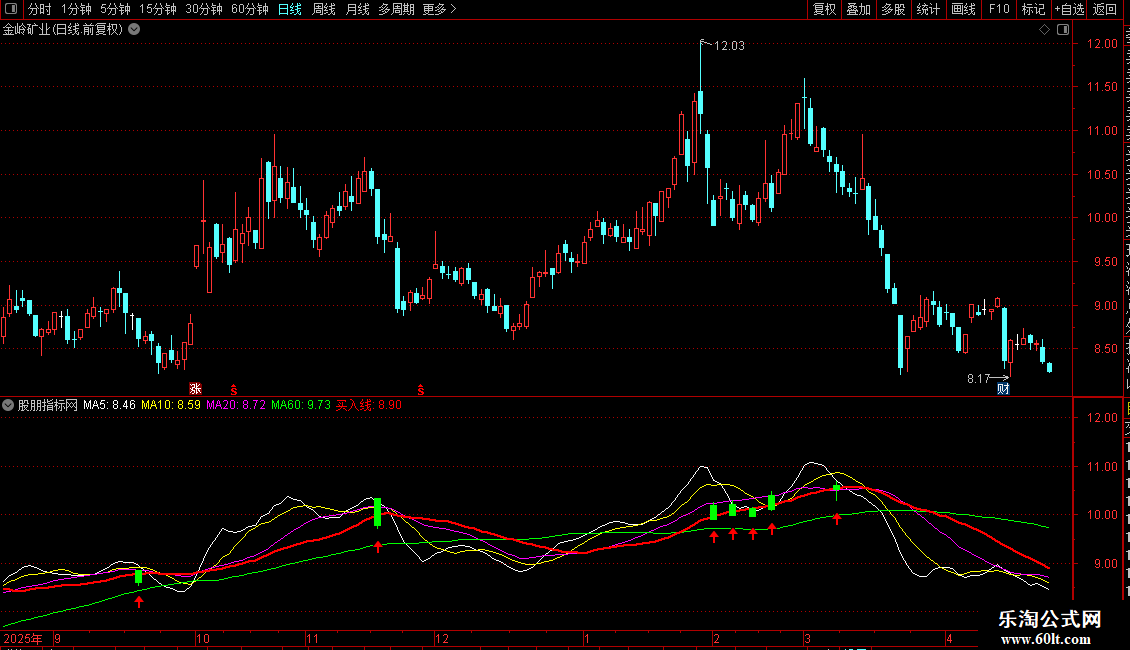The height and width of the screenshot is (650, 1130).
Task: Click the 12.03 high price flag
Action: point(729,45)
